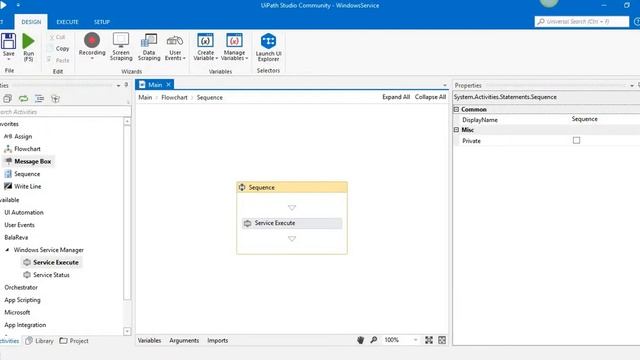Expand User Events category in activities
The height and width of the screenshot is (360, 640).
pos(19,225)
